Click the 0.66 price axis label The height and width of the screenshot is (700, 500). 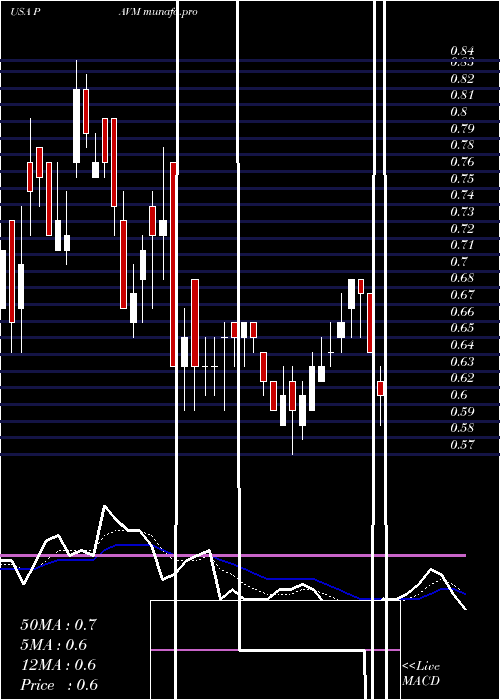(x=462, y=311)
